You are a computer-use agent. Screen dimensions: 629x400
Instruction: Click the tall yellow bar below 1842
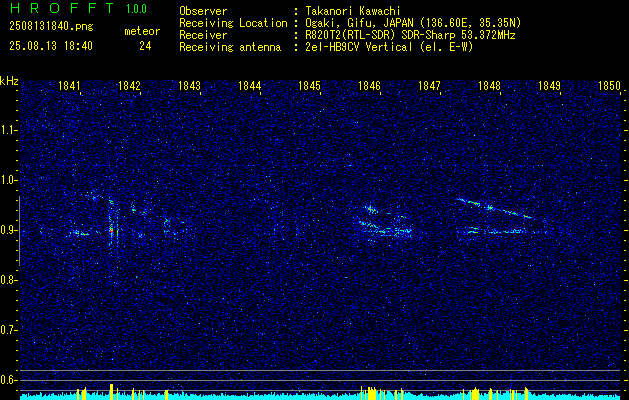(112, 392)
